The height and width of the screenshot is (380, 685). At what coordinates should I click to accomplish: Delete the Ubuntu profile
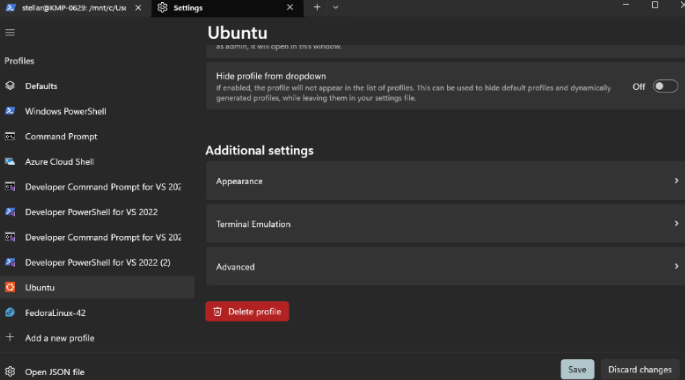point(247,311)
